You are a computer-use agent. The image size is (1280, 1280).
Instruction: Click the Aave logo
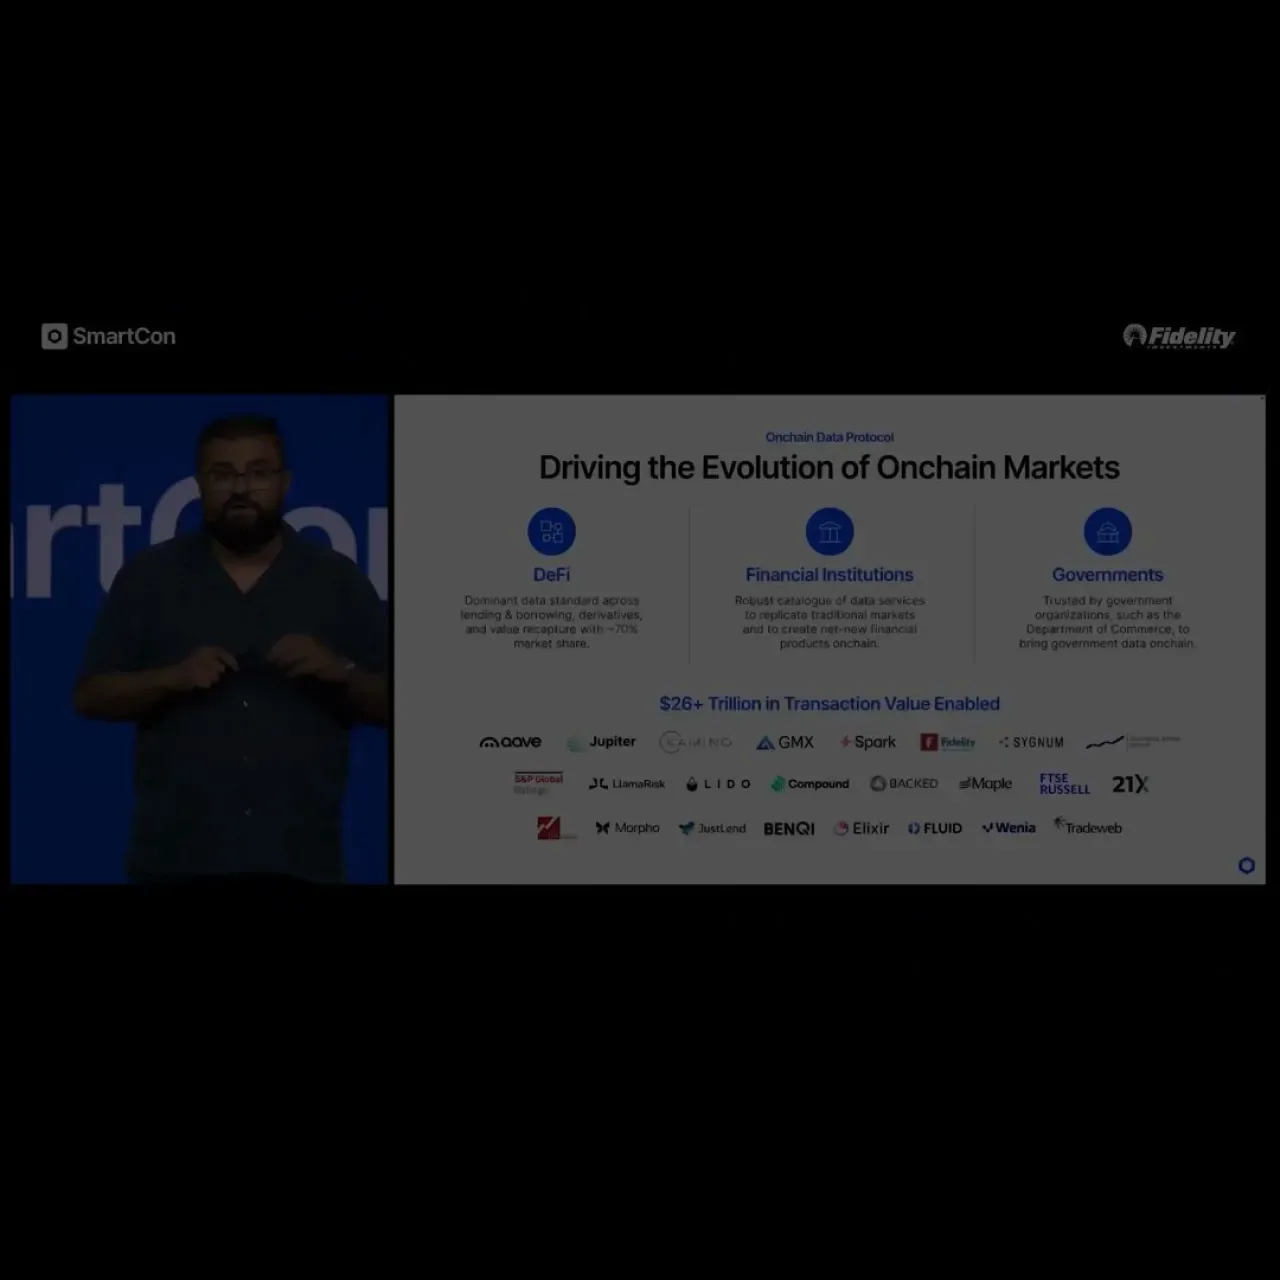510,742
